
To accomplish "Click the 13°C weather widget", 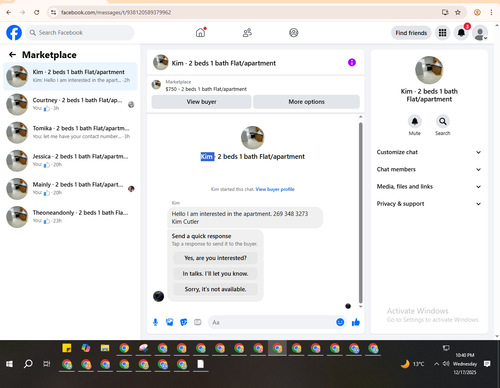I will point(413,364).
